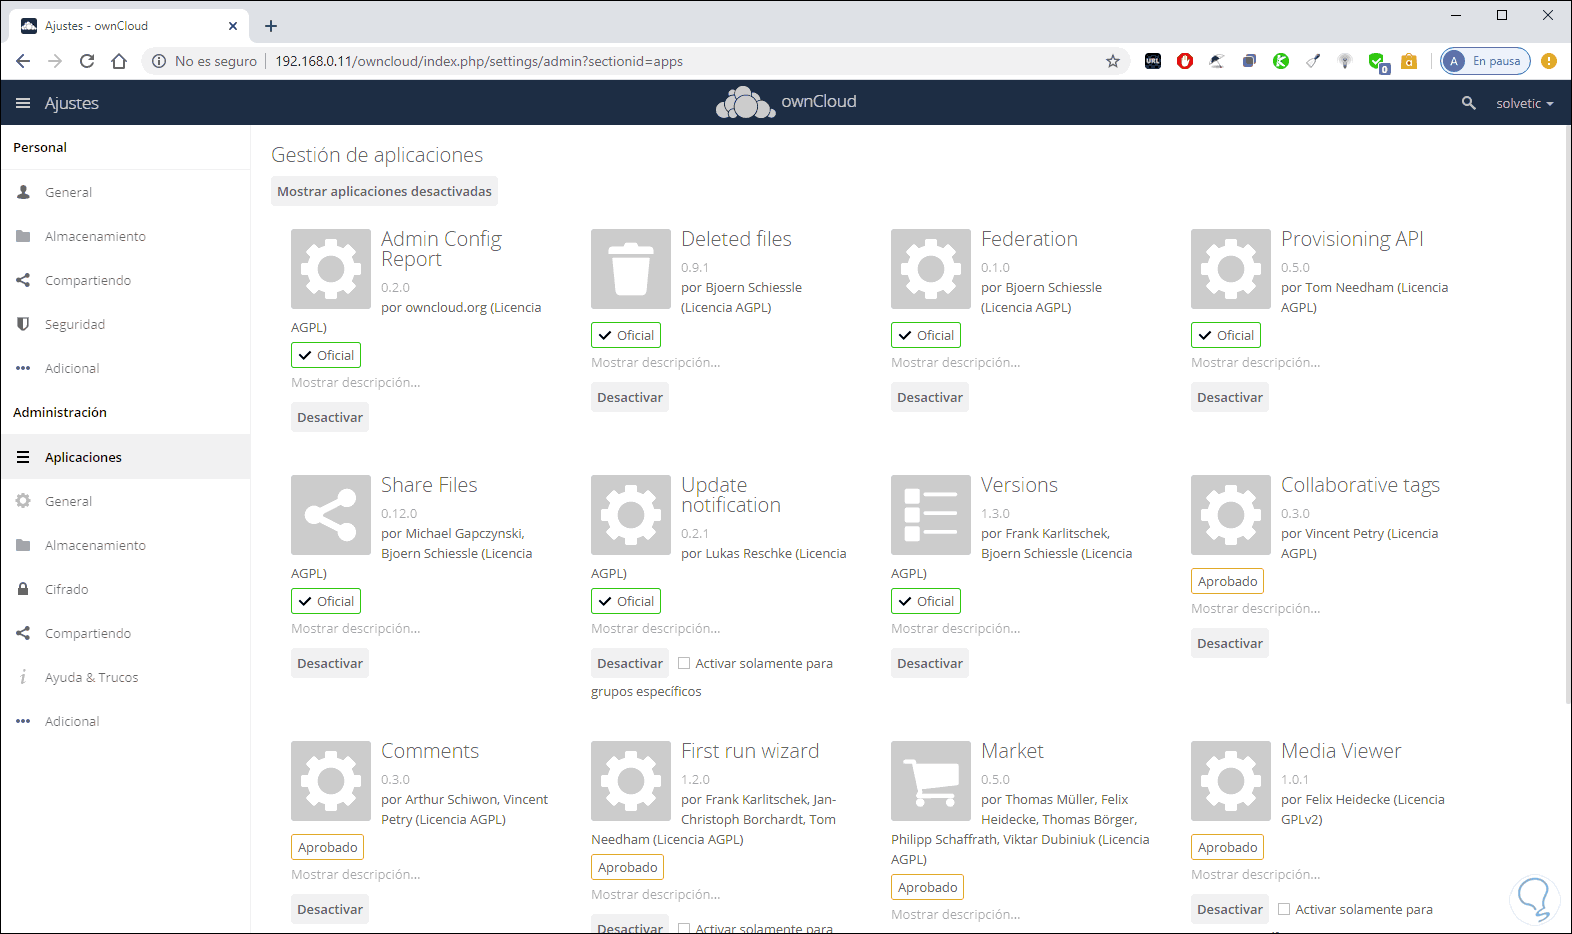
Task: Open a new browser tab
Action: pos(271,26)
